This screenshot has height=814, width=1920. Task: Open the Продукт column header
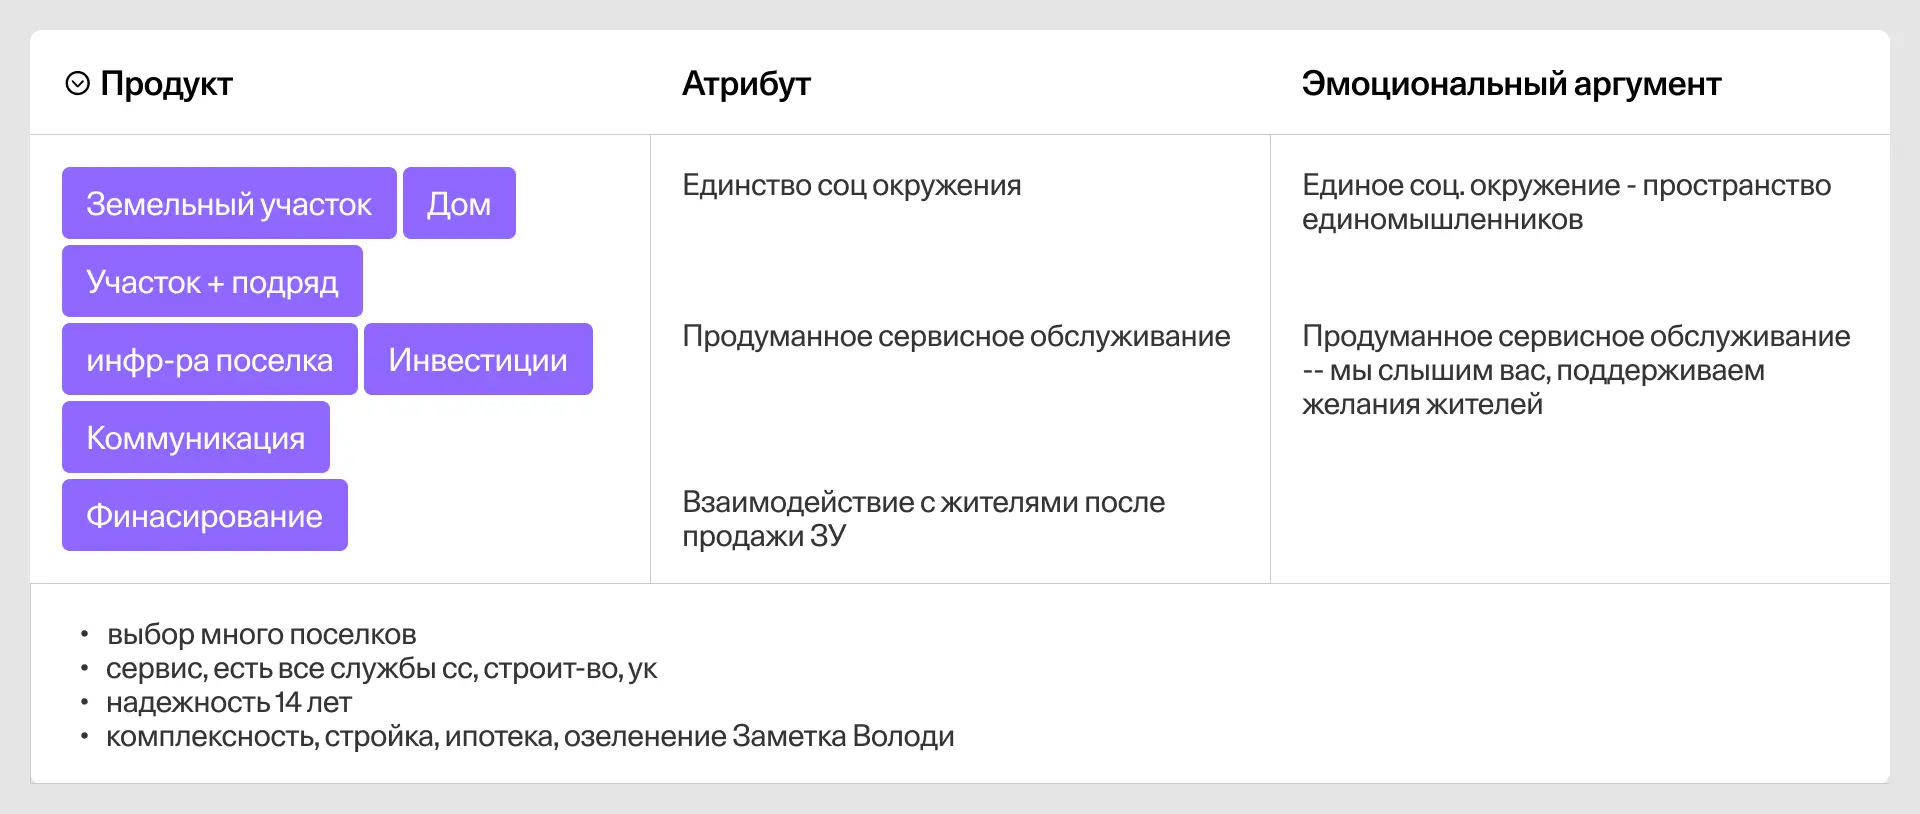(166, 84)
